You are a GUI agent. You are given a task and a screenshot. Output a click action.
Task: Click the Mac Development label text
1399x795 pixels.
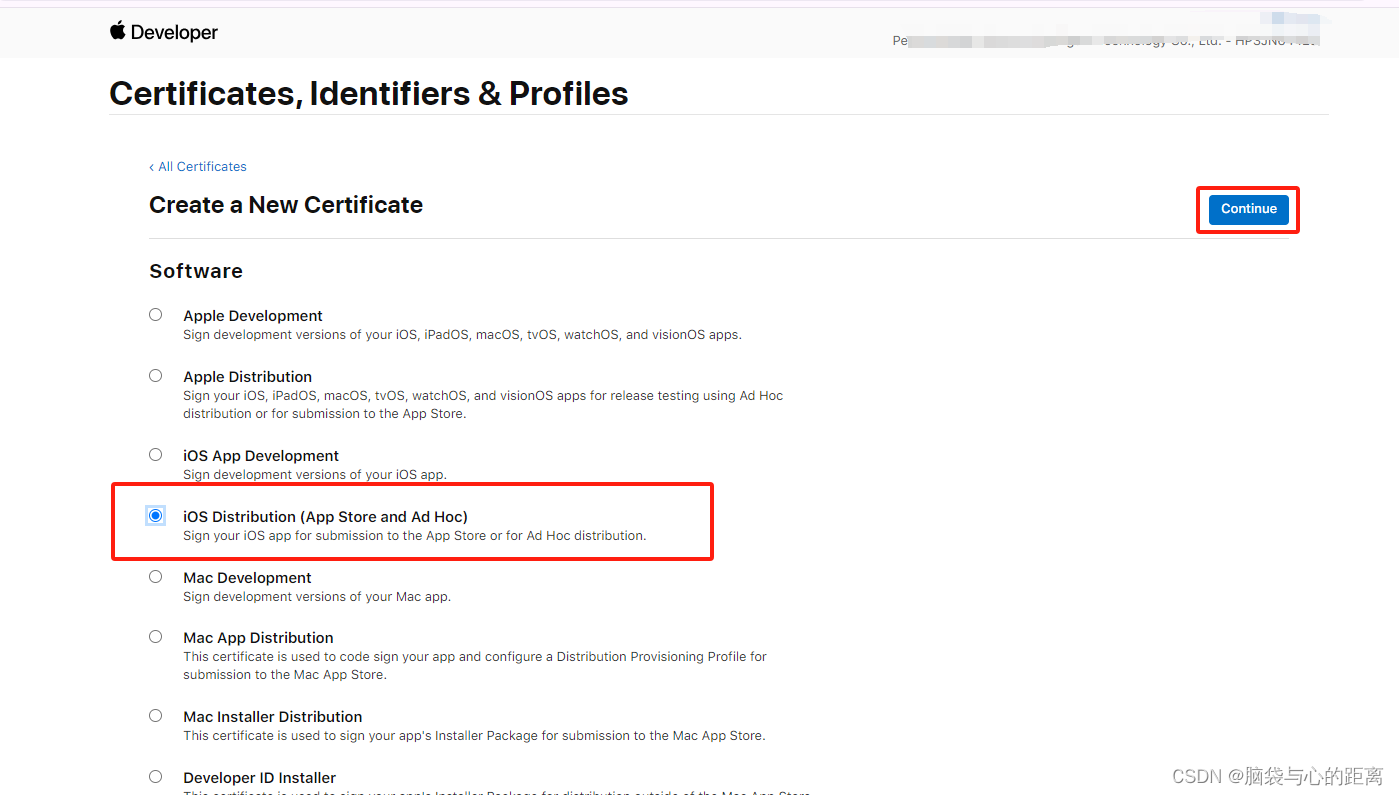[247, 578]
